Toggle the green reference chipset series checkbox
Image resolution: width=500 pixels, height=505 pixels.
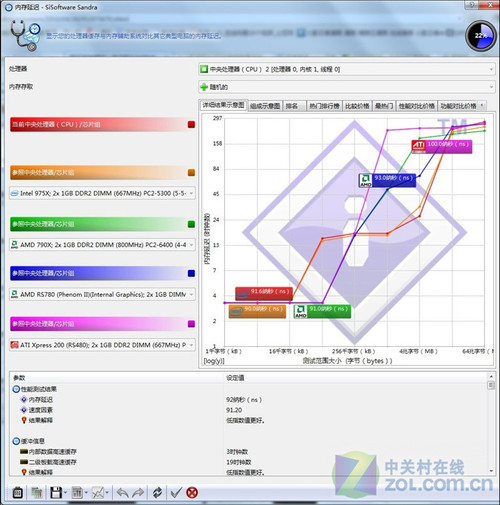pos(191,224)
